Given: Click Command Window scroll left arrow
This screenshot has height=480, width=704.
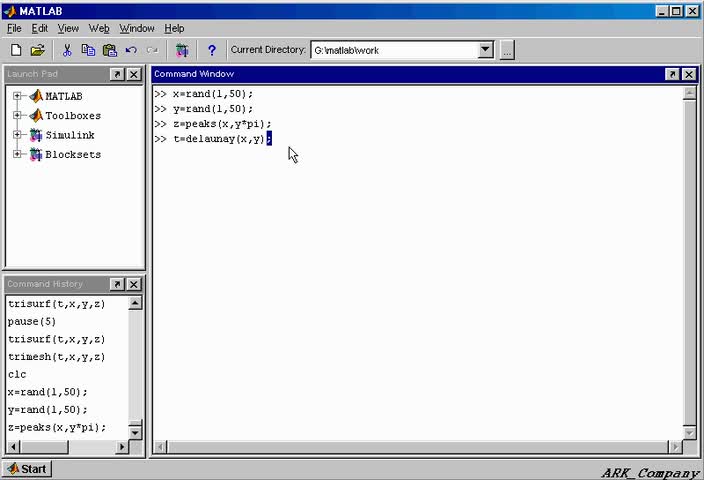Looking at the screenshot, I should [160, 447].
